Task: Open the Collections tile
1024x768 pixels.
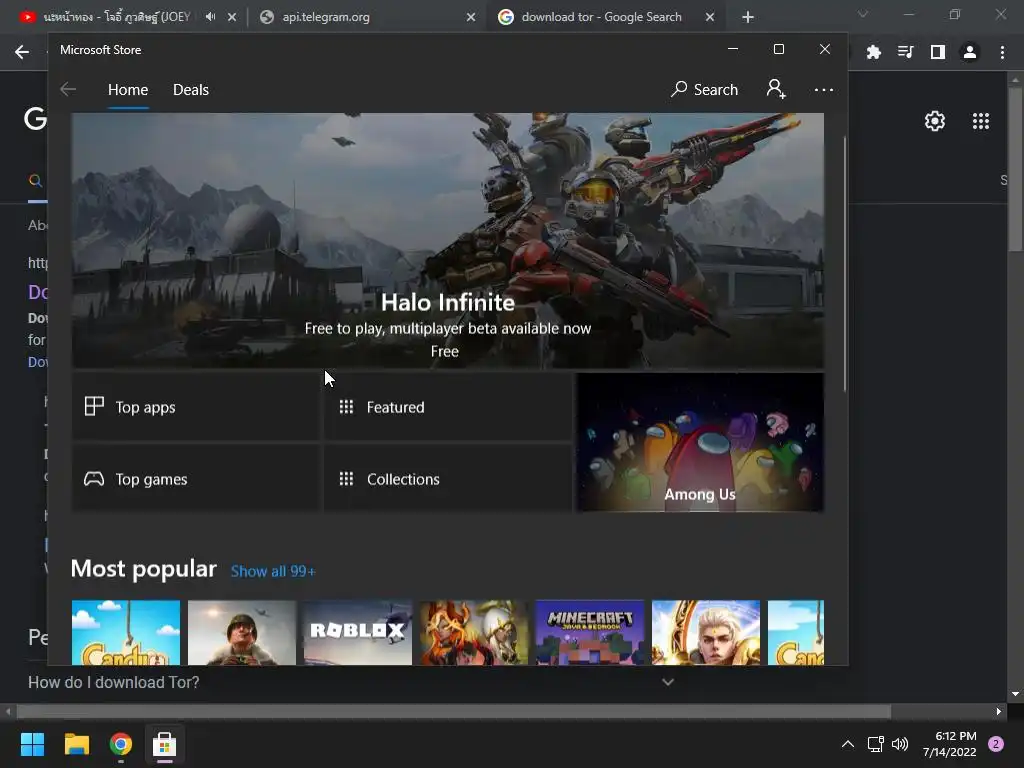Action: [x=448, y=479]
